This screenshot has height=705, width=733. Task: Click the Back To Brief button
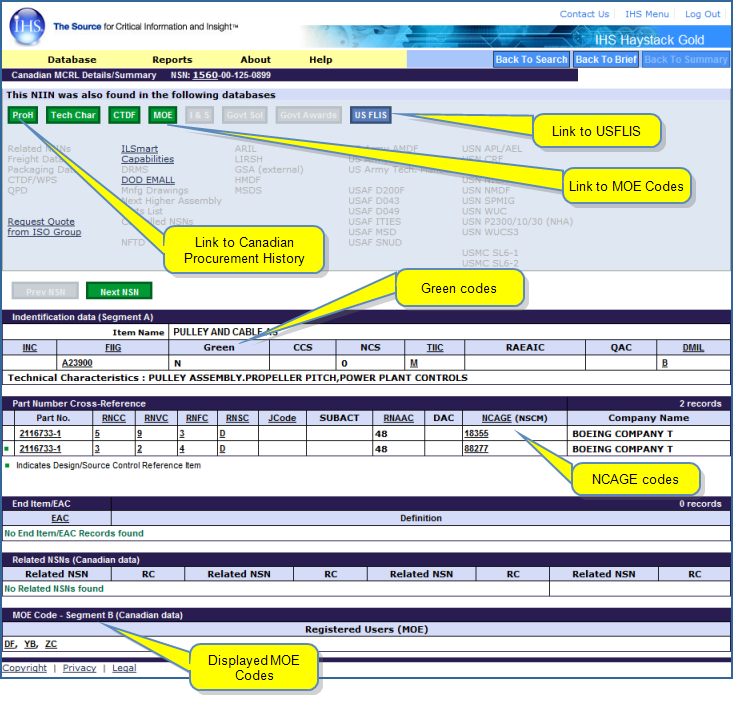606,59
